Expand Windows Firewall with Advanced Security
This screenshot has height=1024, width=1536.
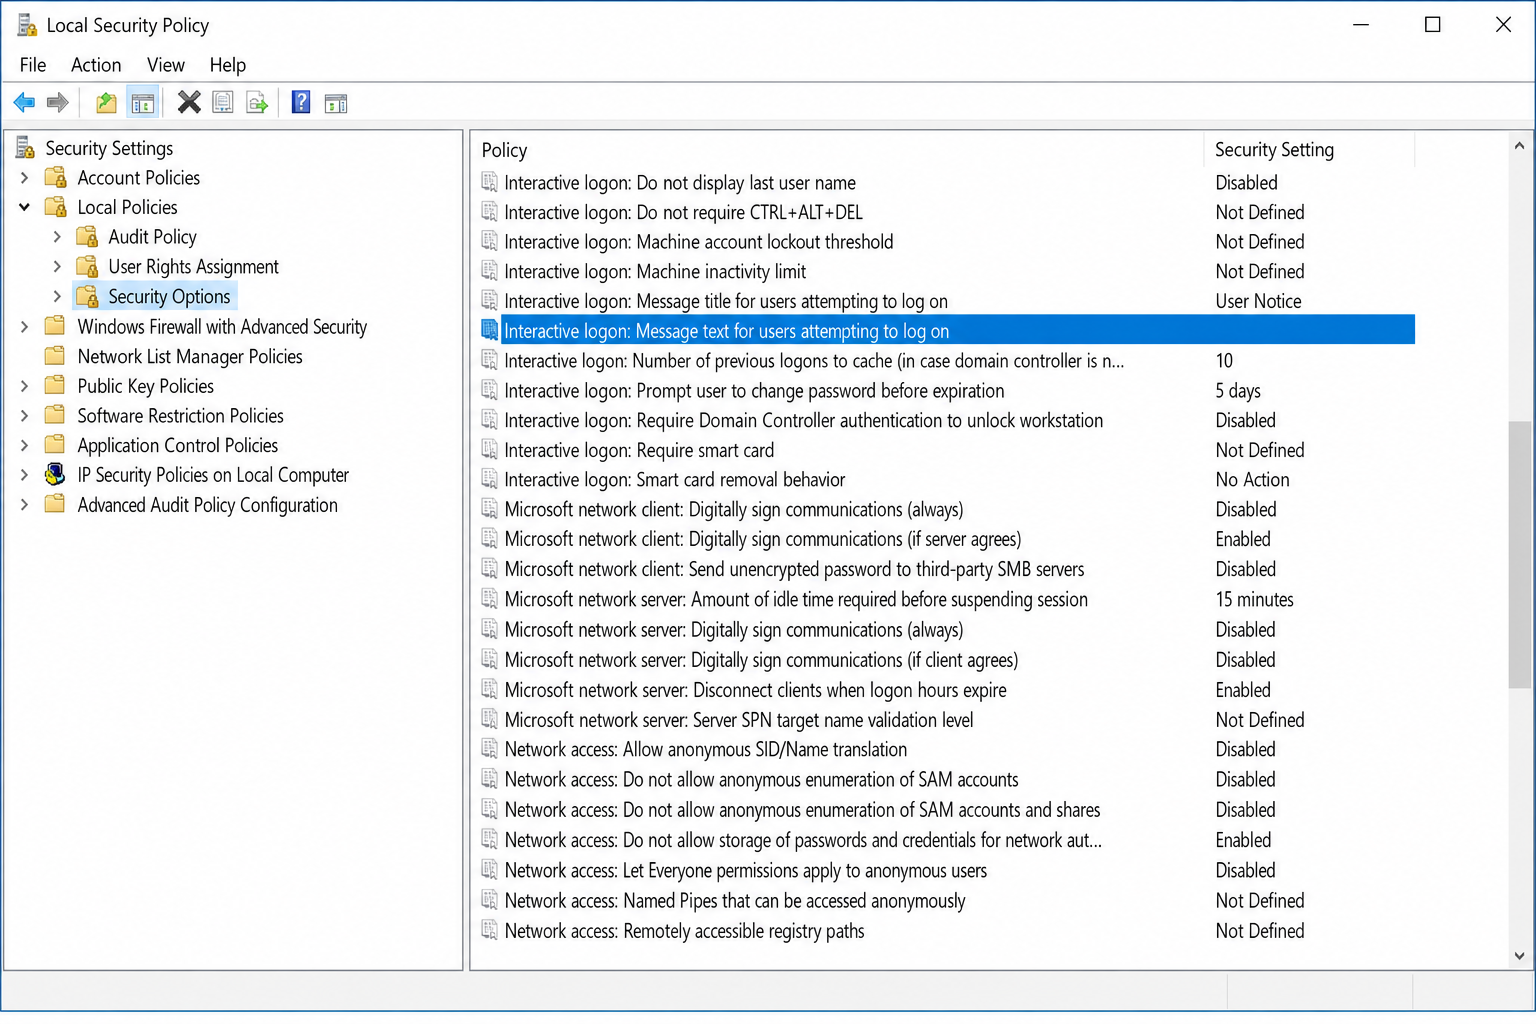tap(25, 327)
